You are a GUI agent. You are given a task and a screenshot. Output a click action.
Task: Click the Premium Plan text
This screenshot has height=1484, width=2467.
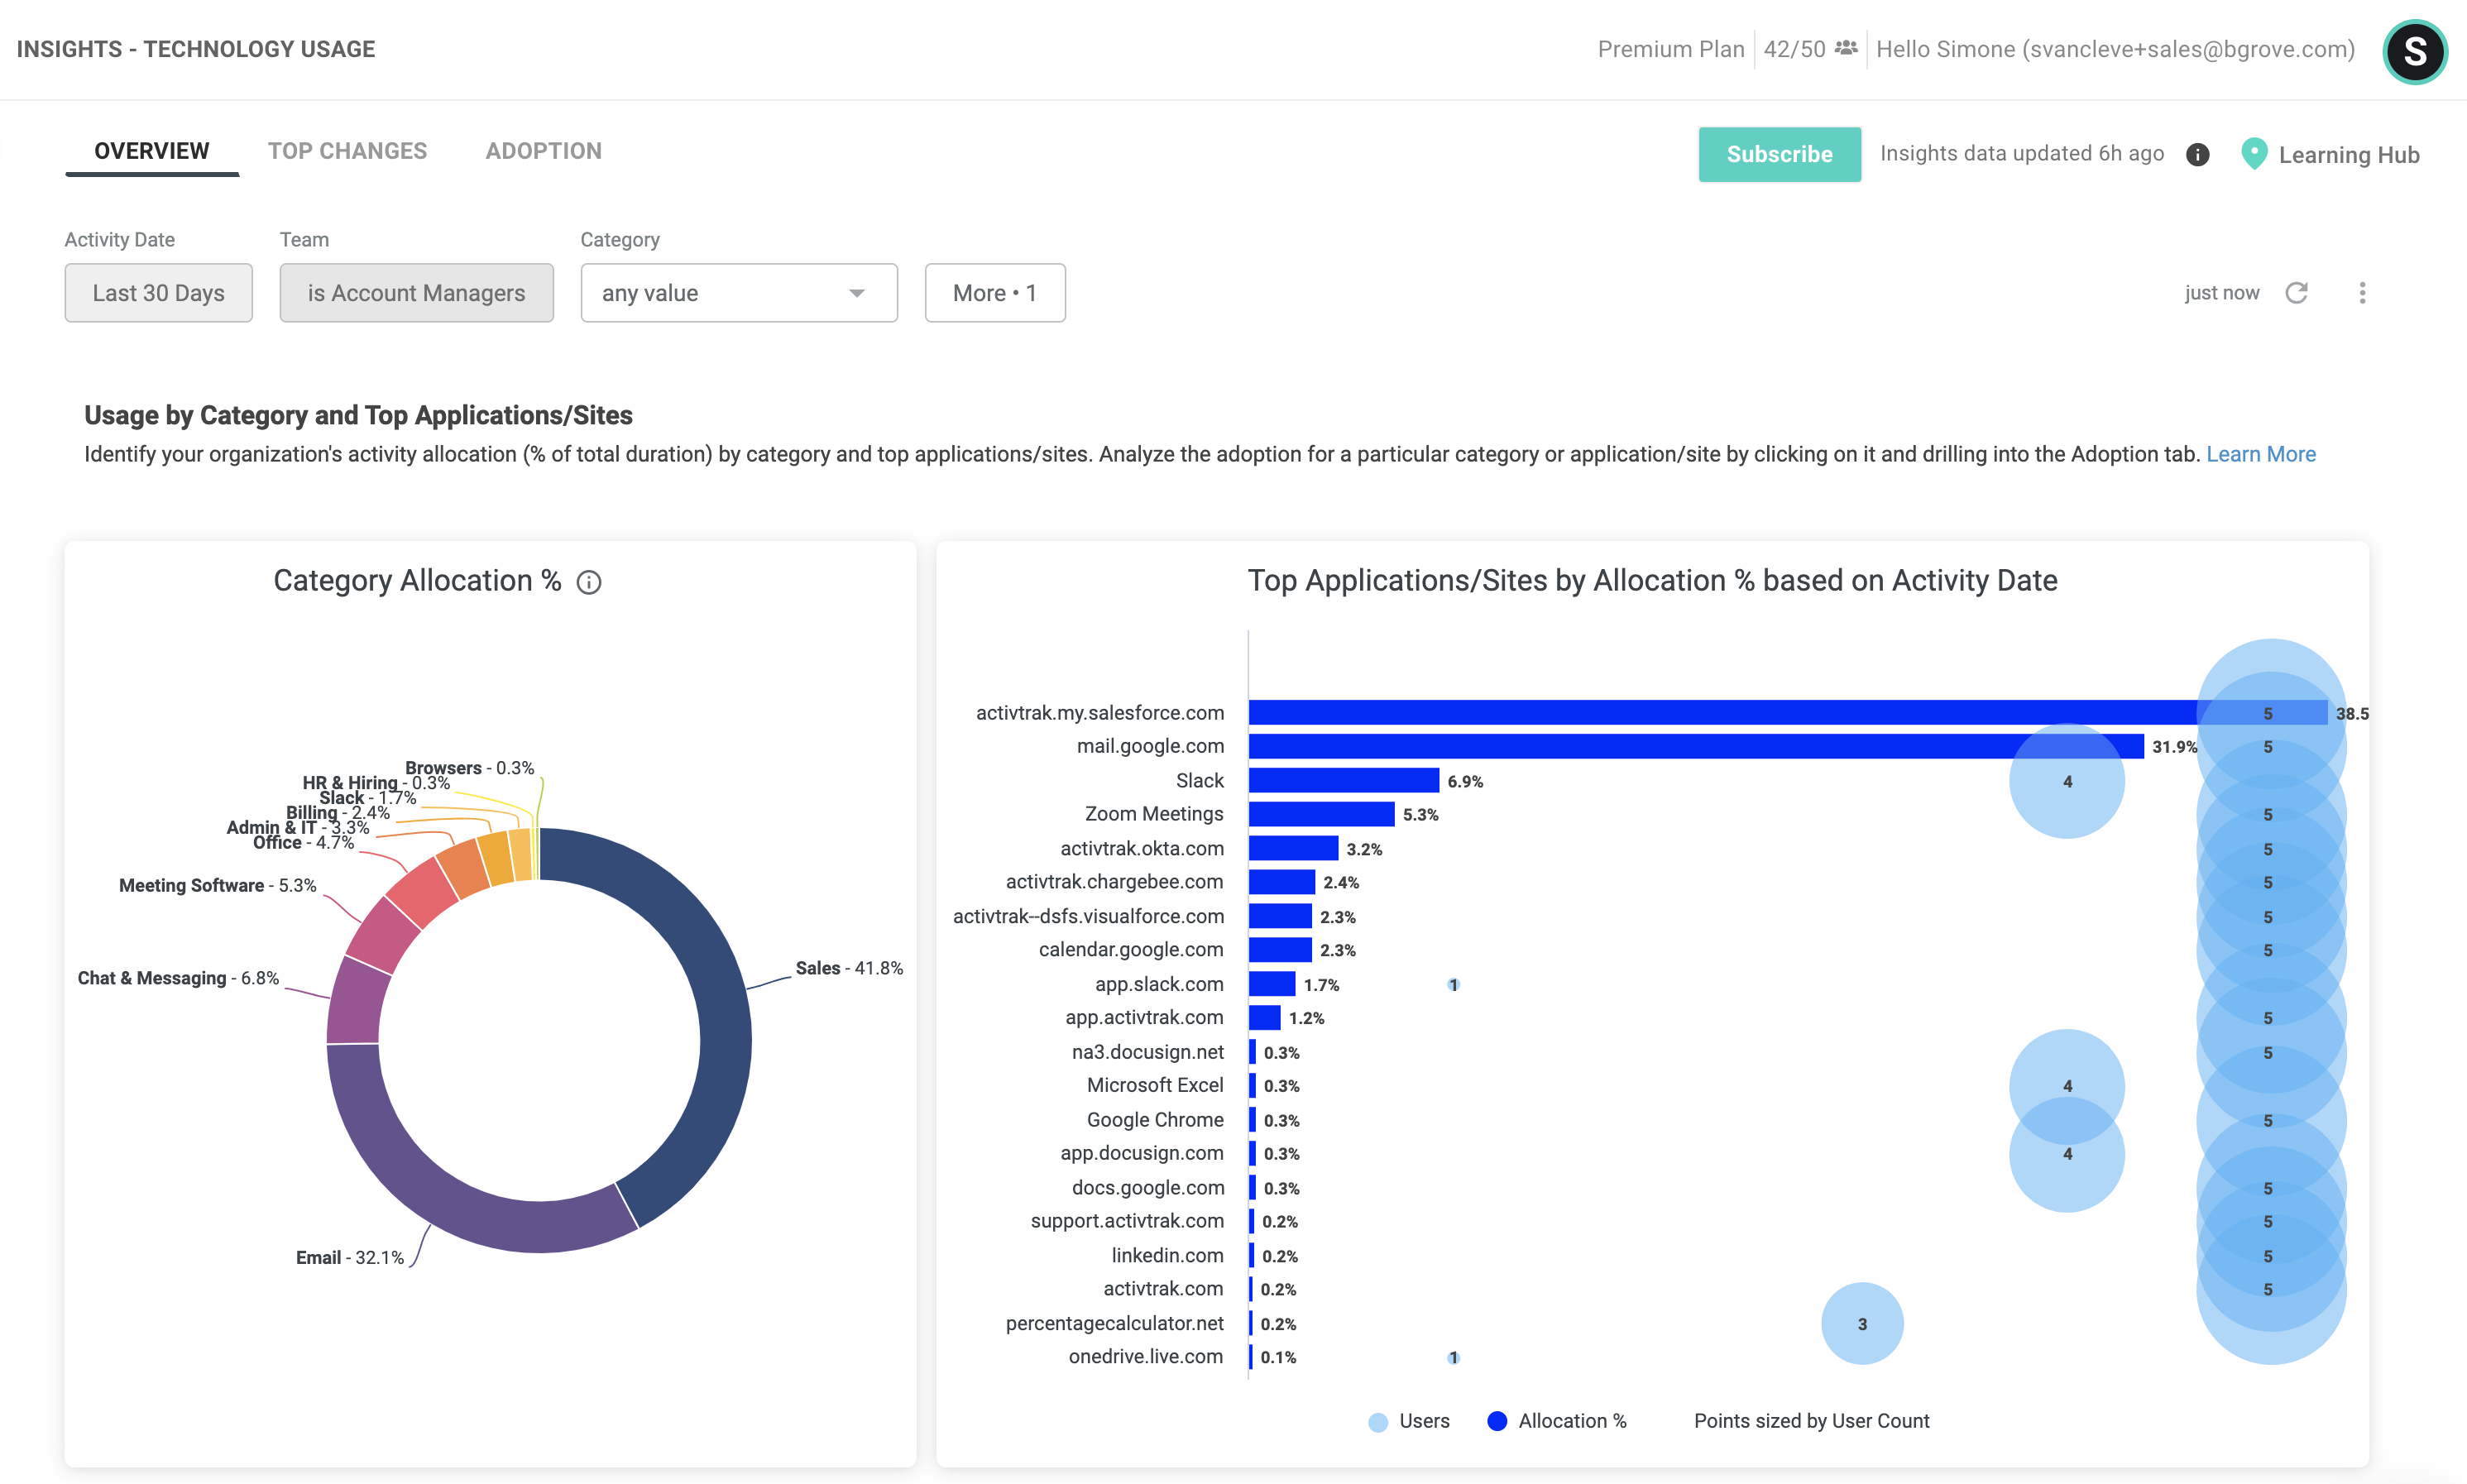[1671, 49]
